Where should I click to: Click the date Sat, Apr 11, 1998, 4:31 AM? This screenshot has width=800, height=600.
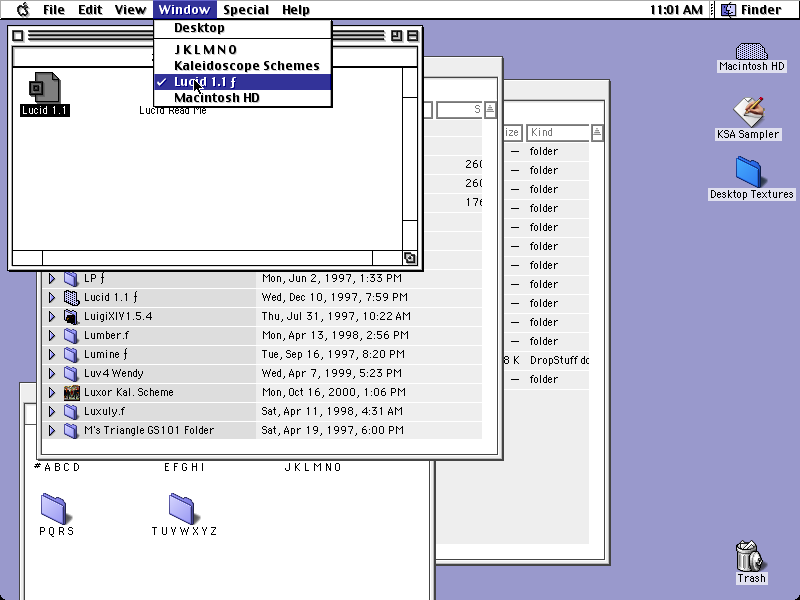click(x=332, y=411)
